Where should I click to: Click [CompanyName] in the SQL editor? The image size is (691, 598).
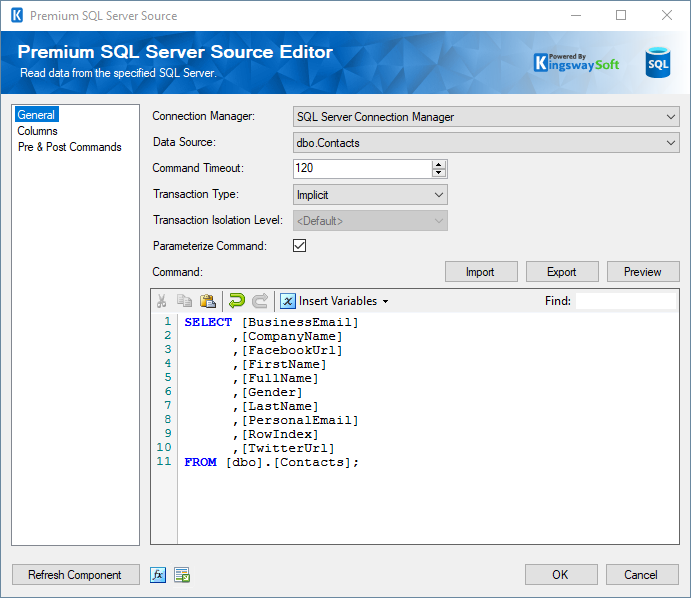coord(292,337)
